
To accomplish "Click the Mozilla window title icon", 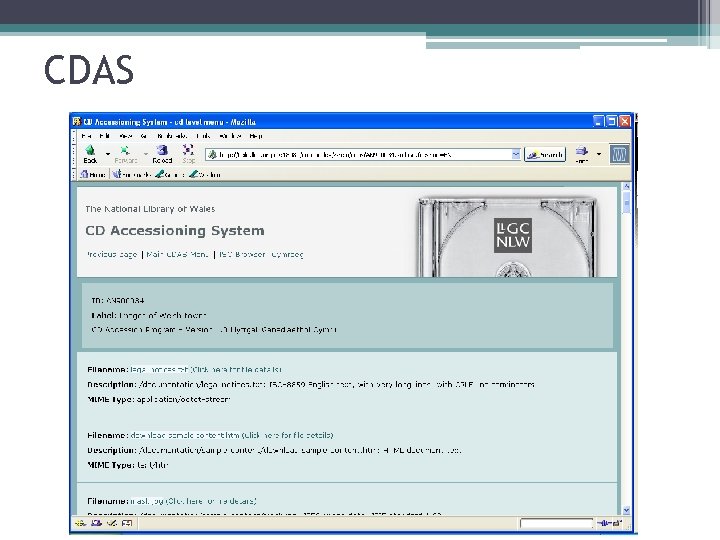I will [x=77, y=122].
